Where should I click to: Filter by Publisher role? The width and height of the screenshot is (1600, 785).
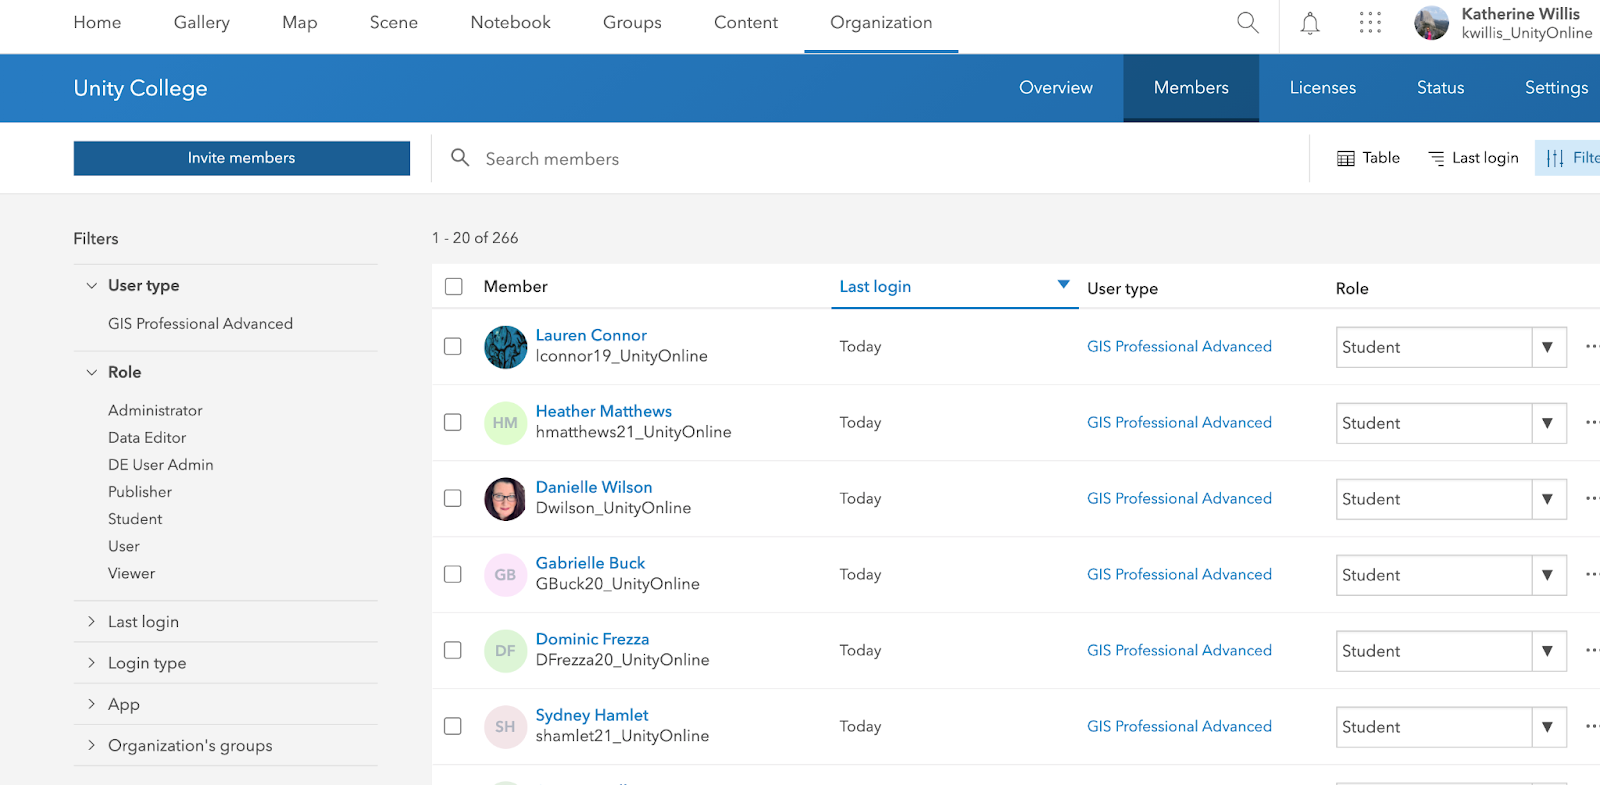click(140, 492)
